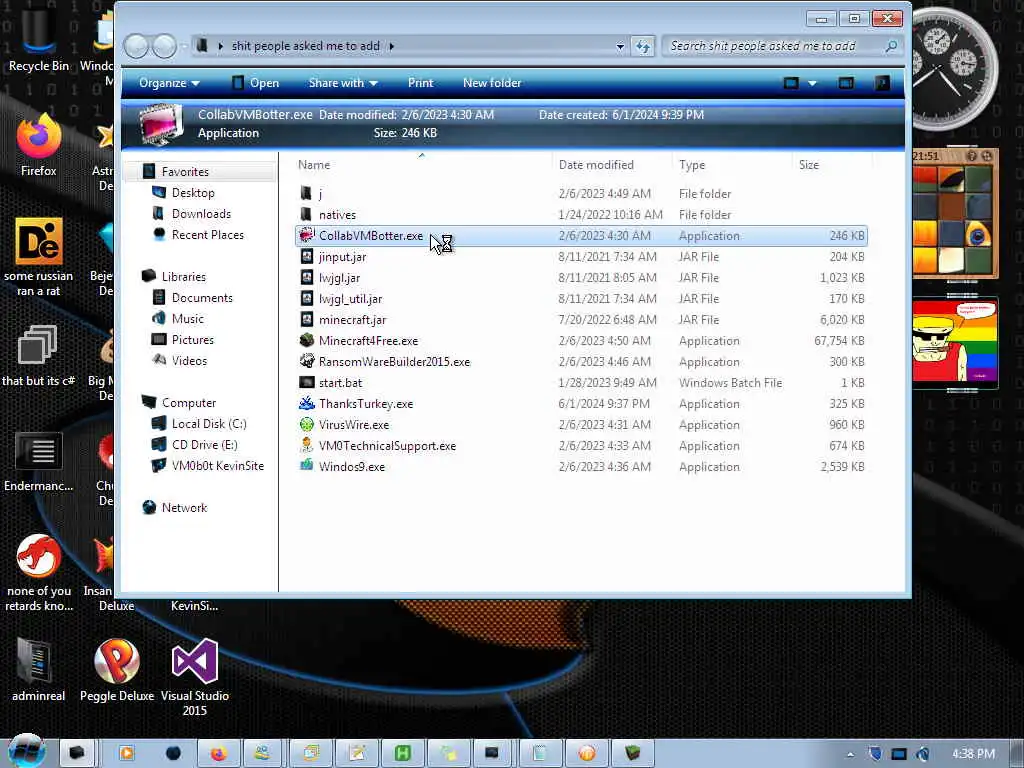The height and width of the screenshot is (768, 1024).
Task: Open the Share with dropdown menu
Action: tap(343, 83)
